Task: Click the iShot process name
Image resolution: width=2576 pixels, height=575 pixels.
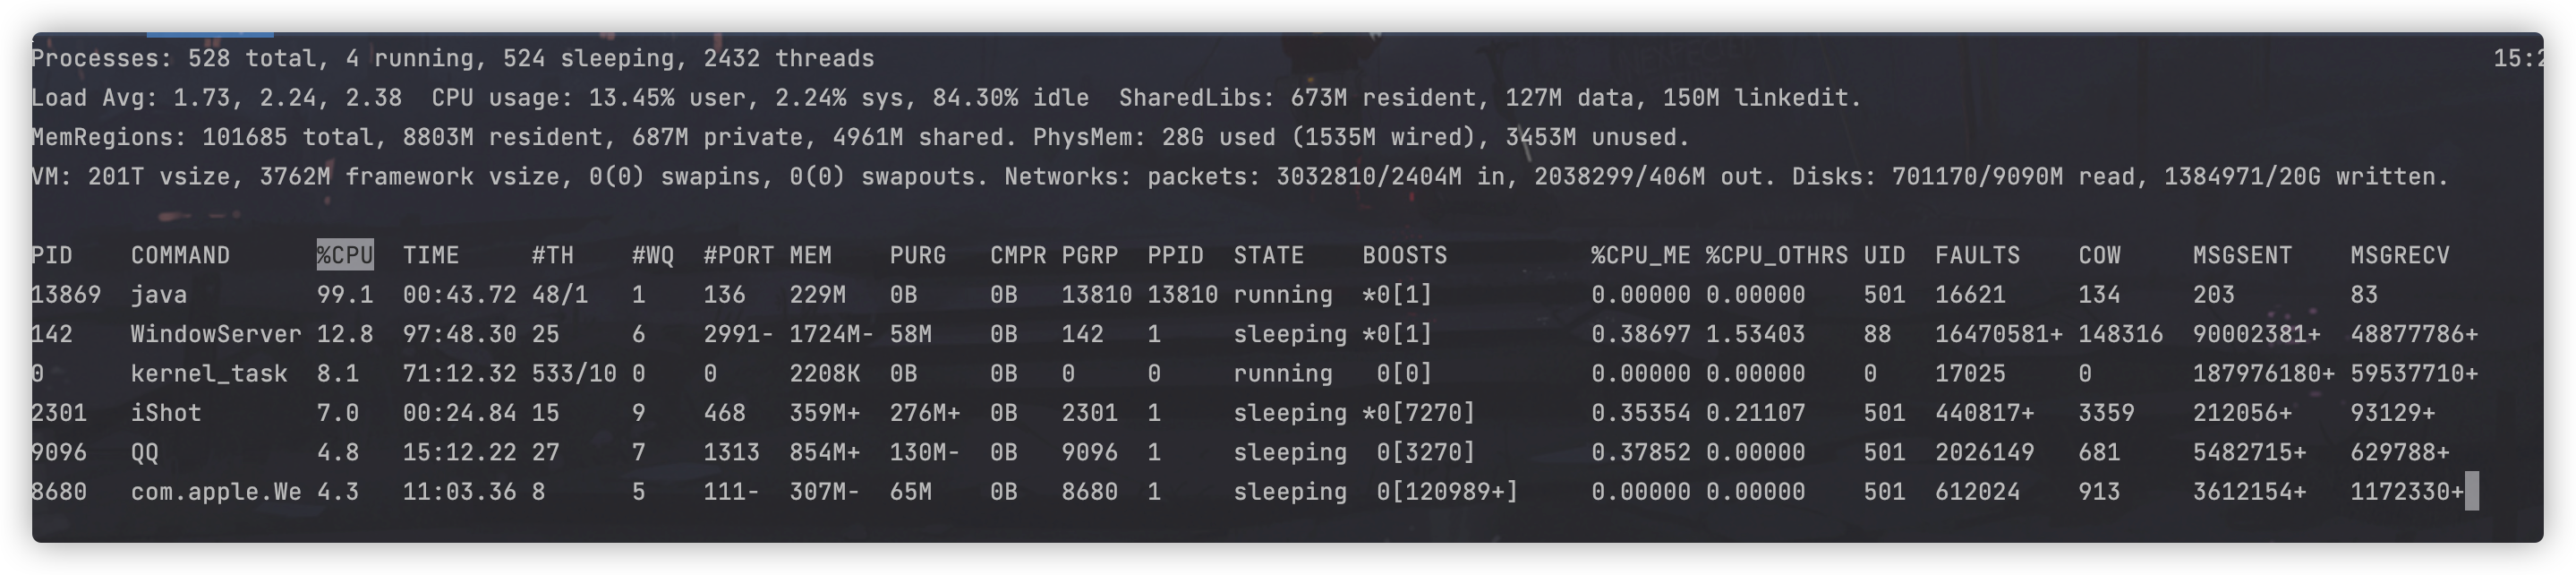Action: pos(166,413)
